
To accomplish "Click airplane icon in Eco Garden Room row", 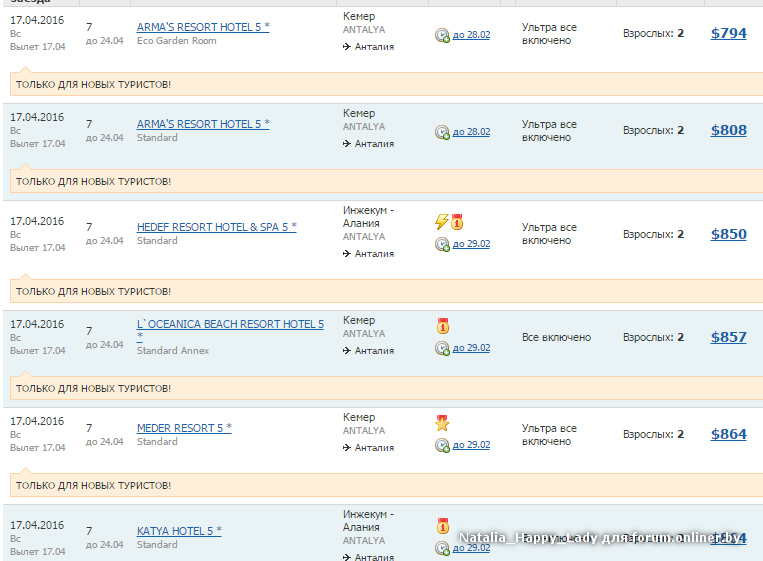I will [x=346, y=47].
